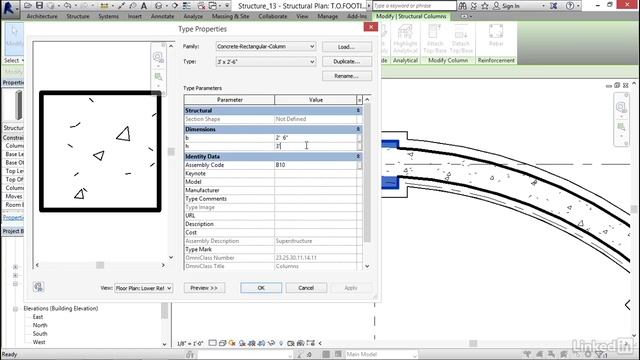Open the Family dropdown Concrete-Rectangular-Column

(266, 47)
